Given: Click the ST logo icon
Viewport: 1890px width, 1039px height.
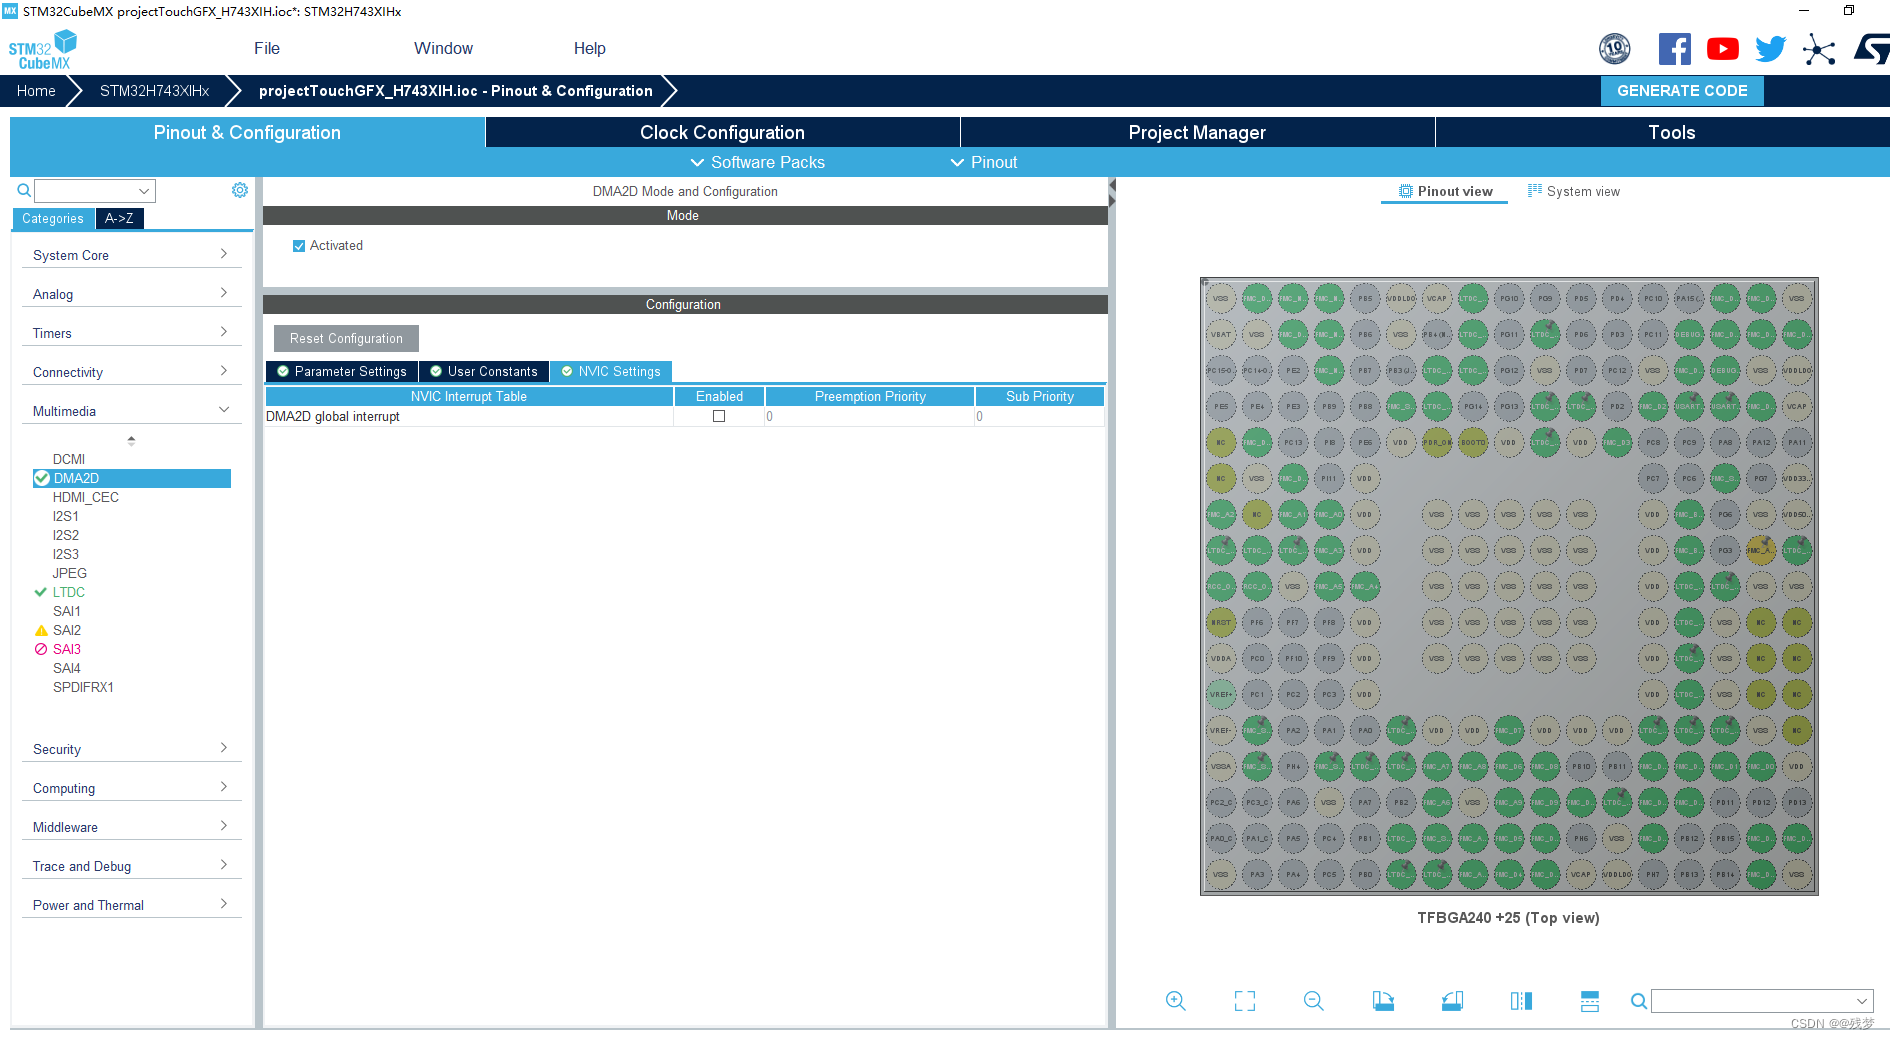Looking at the screenshot, I should pyautogui.click(x=1872, y=49).
